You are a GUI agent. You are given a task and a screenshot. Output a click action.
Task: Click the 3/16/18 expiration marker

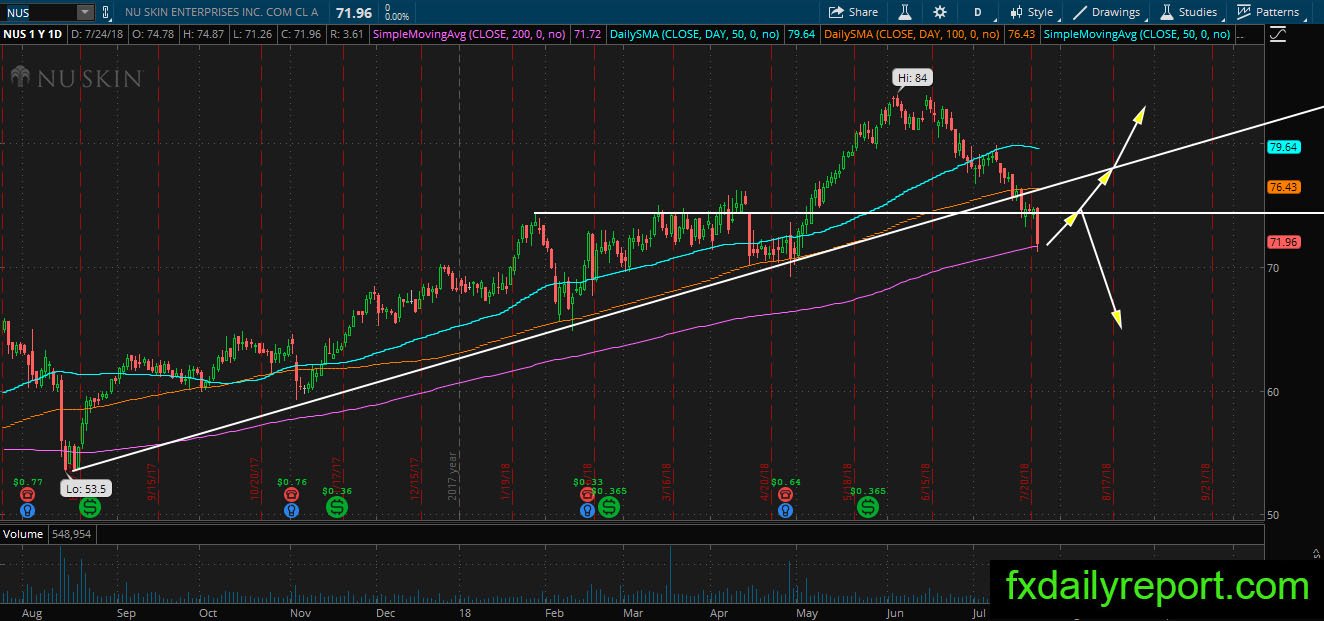668,481
